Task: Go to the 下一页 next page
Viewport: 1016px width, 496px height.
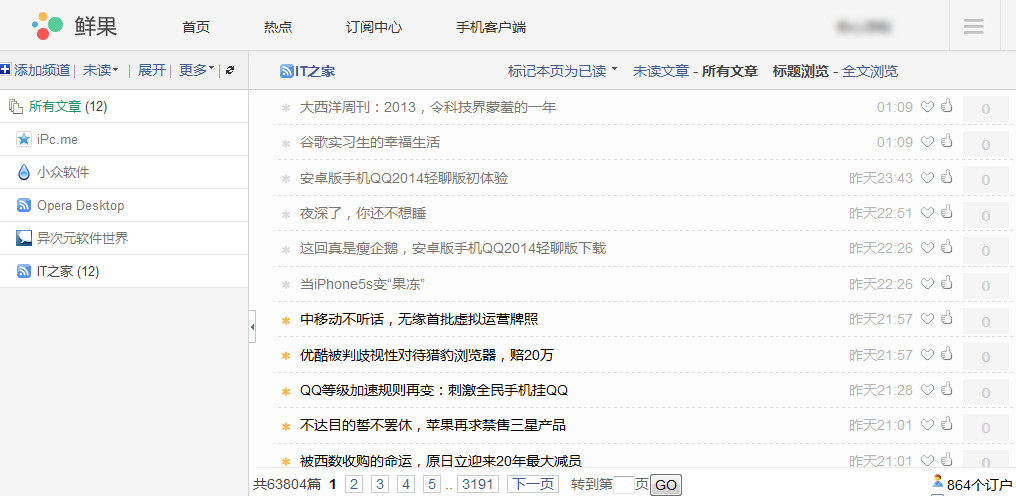Action: coord(533,484)
